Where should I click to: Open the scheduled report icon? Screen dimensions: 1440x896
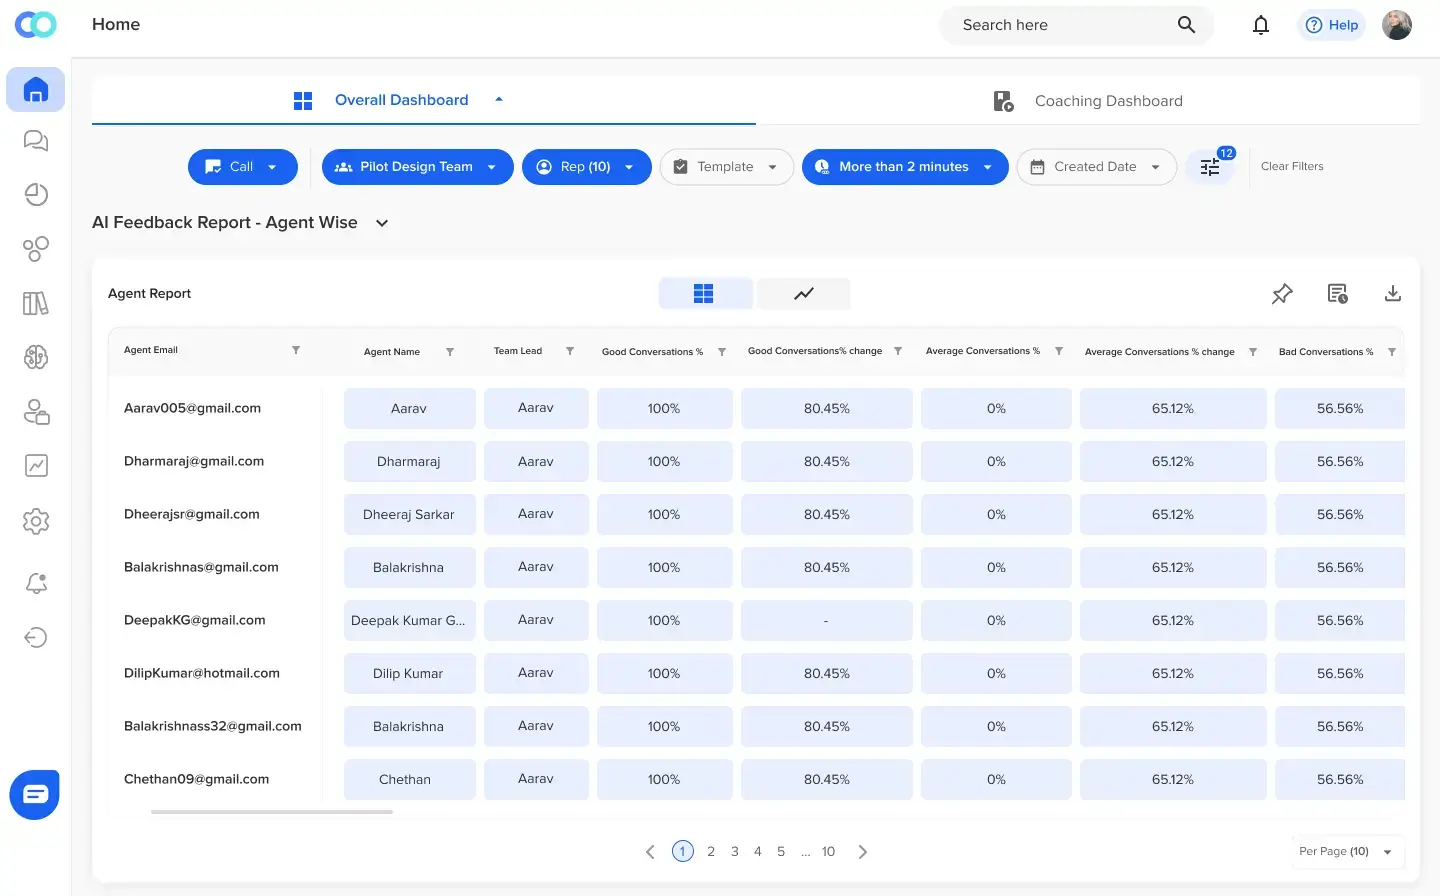(x=1337, y=293)
